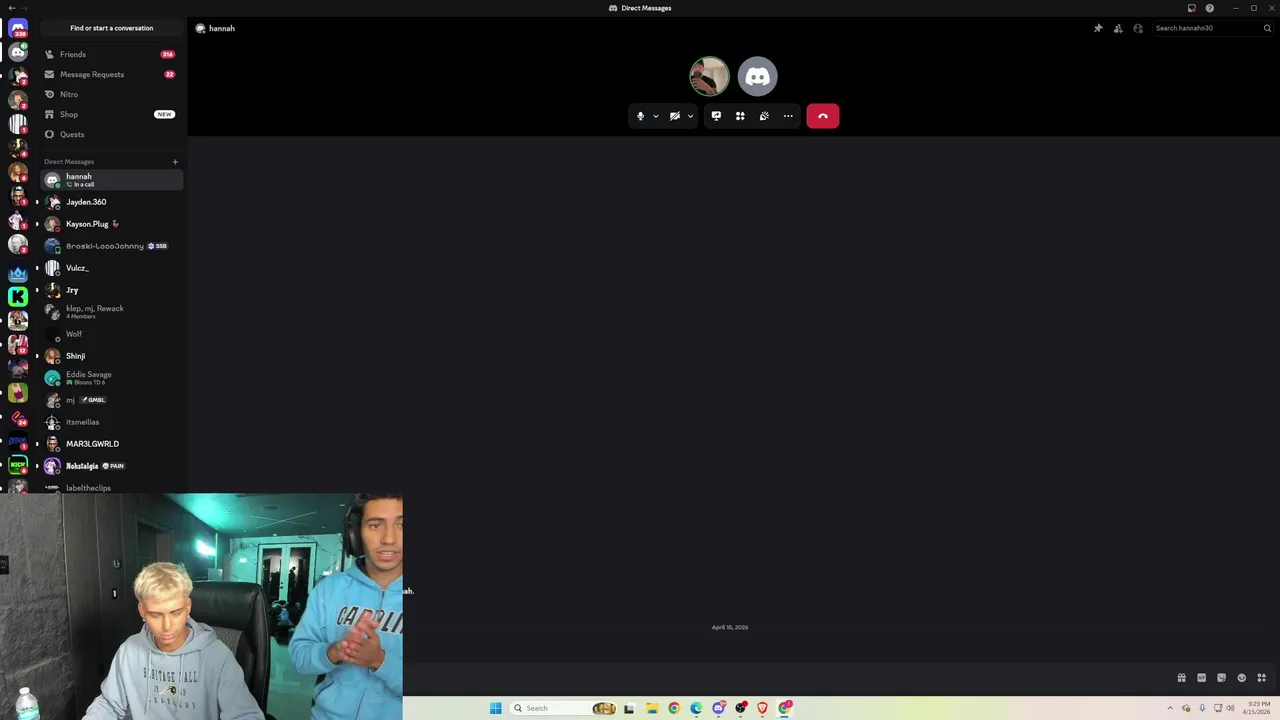Open Message Requests
This screenshot has height=720, width=1280.
tap(112, 74)
